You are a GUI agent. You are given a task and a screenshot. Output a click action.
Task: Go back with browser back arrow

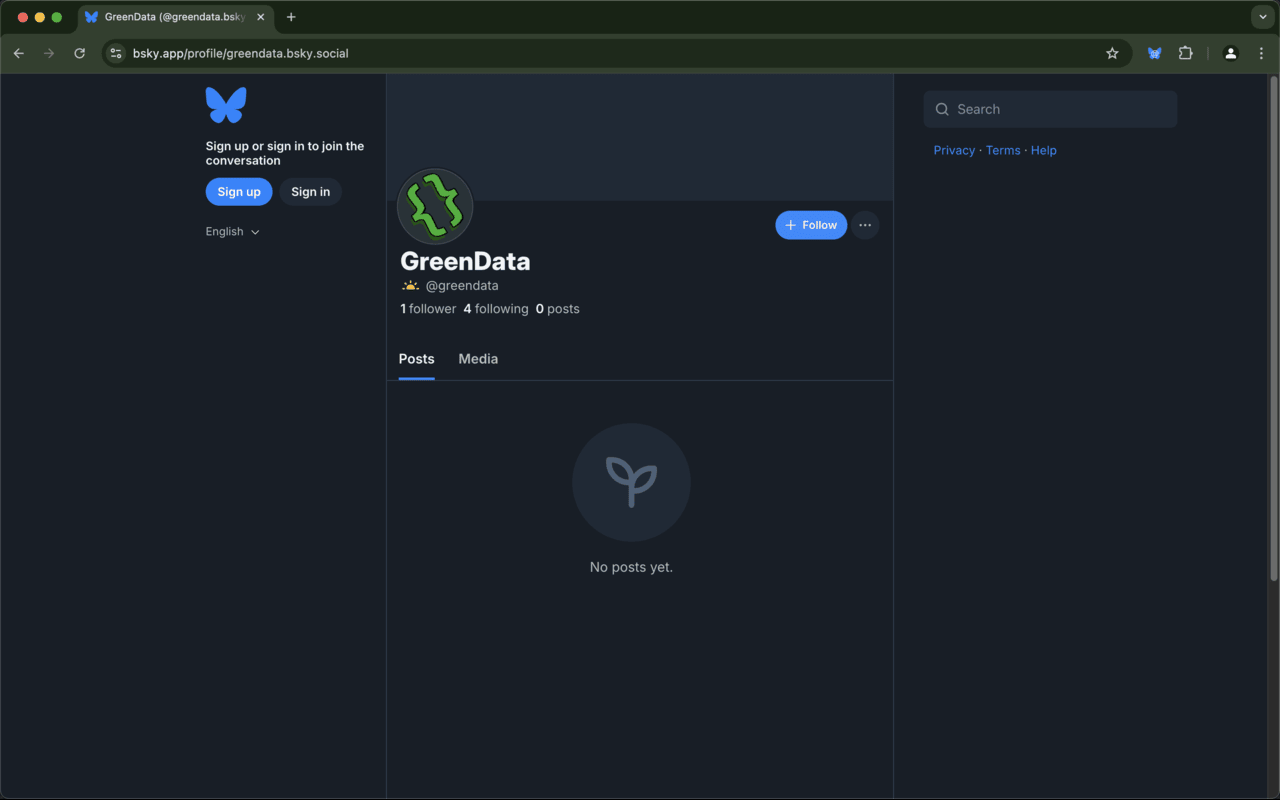coord(19,53)
